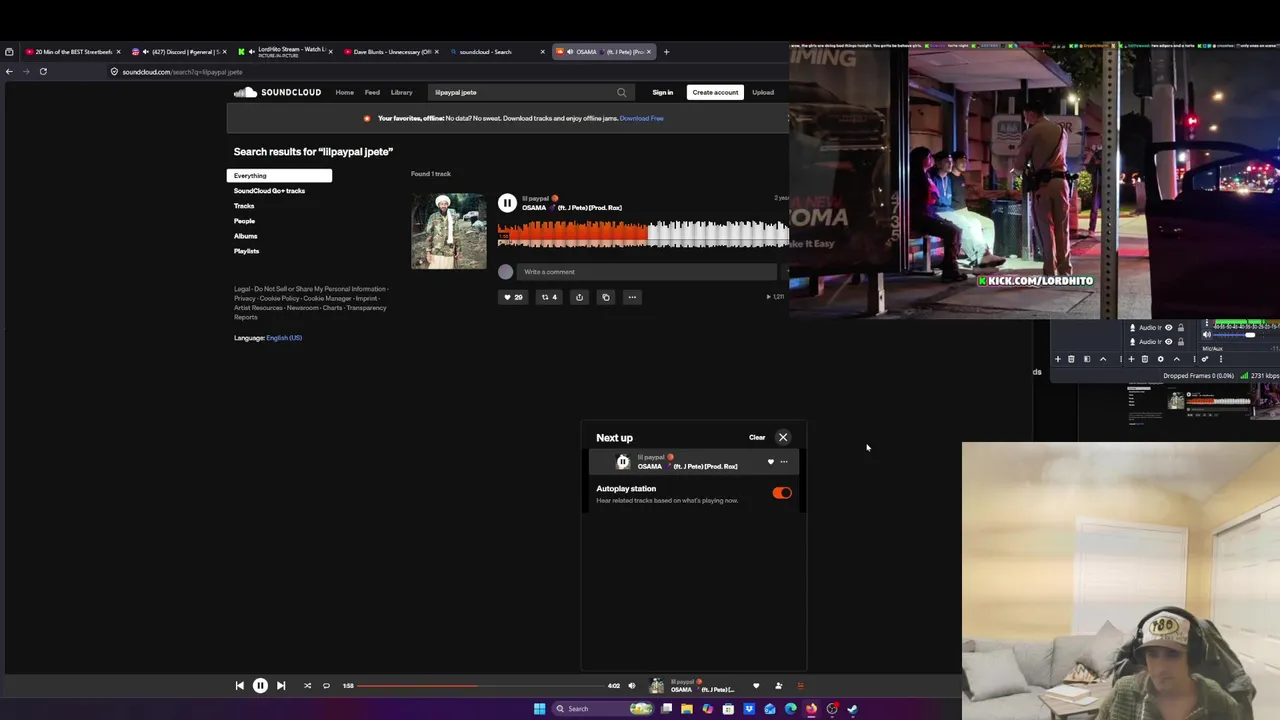Click the SoundCloud logo

(277, 92)
